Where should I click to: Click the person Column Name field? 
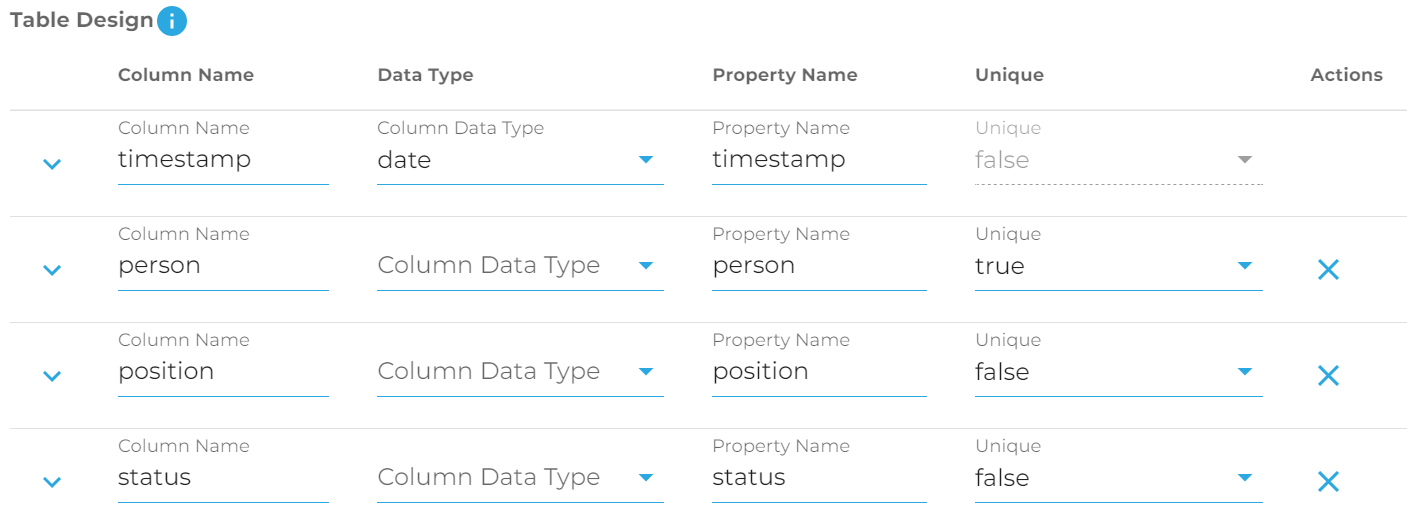pyautogui.click(x=222, y=266)
